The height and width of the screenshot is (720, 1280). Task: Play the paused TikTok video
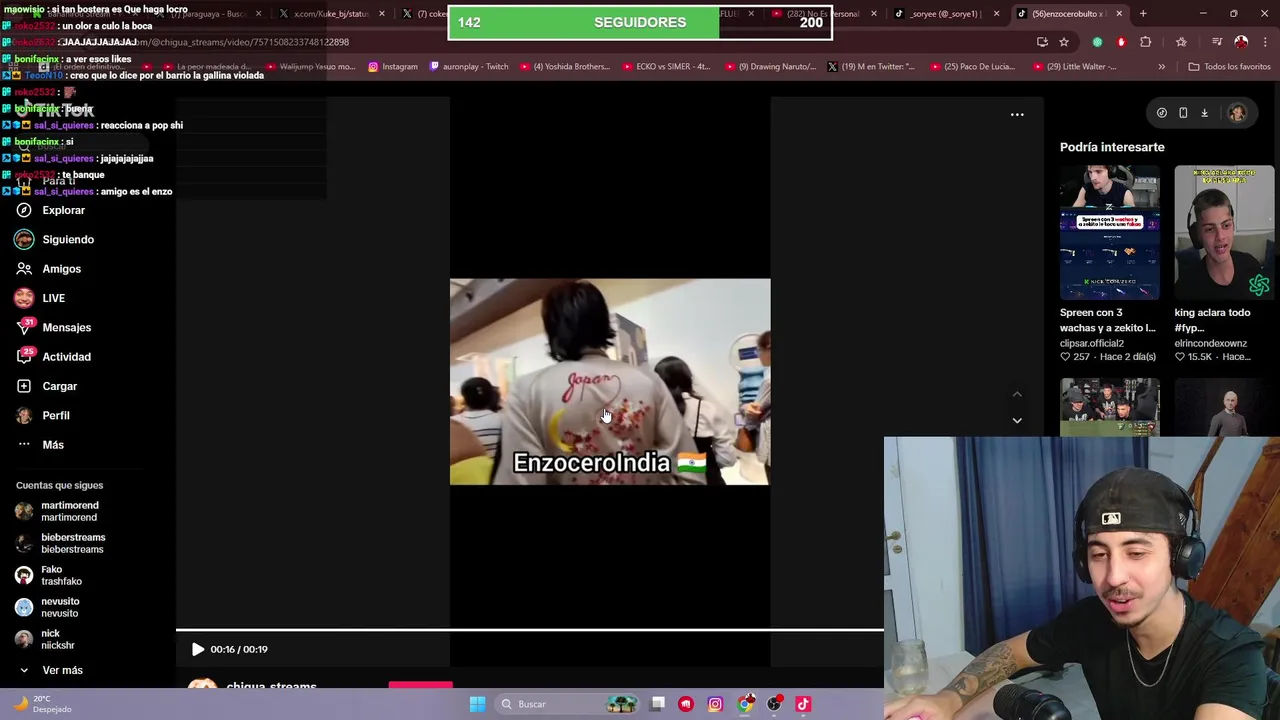(198, 649)
